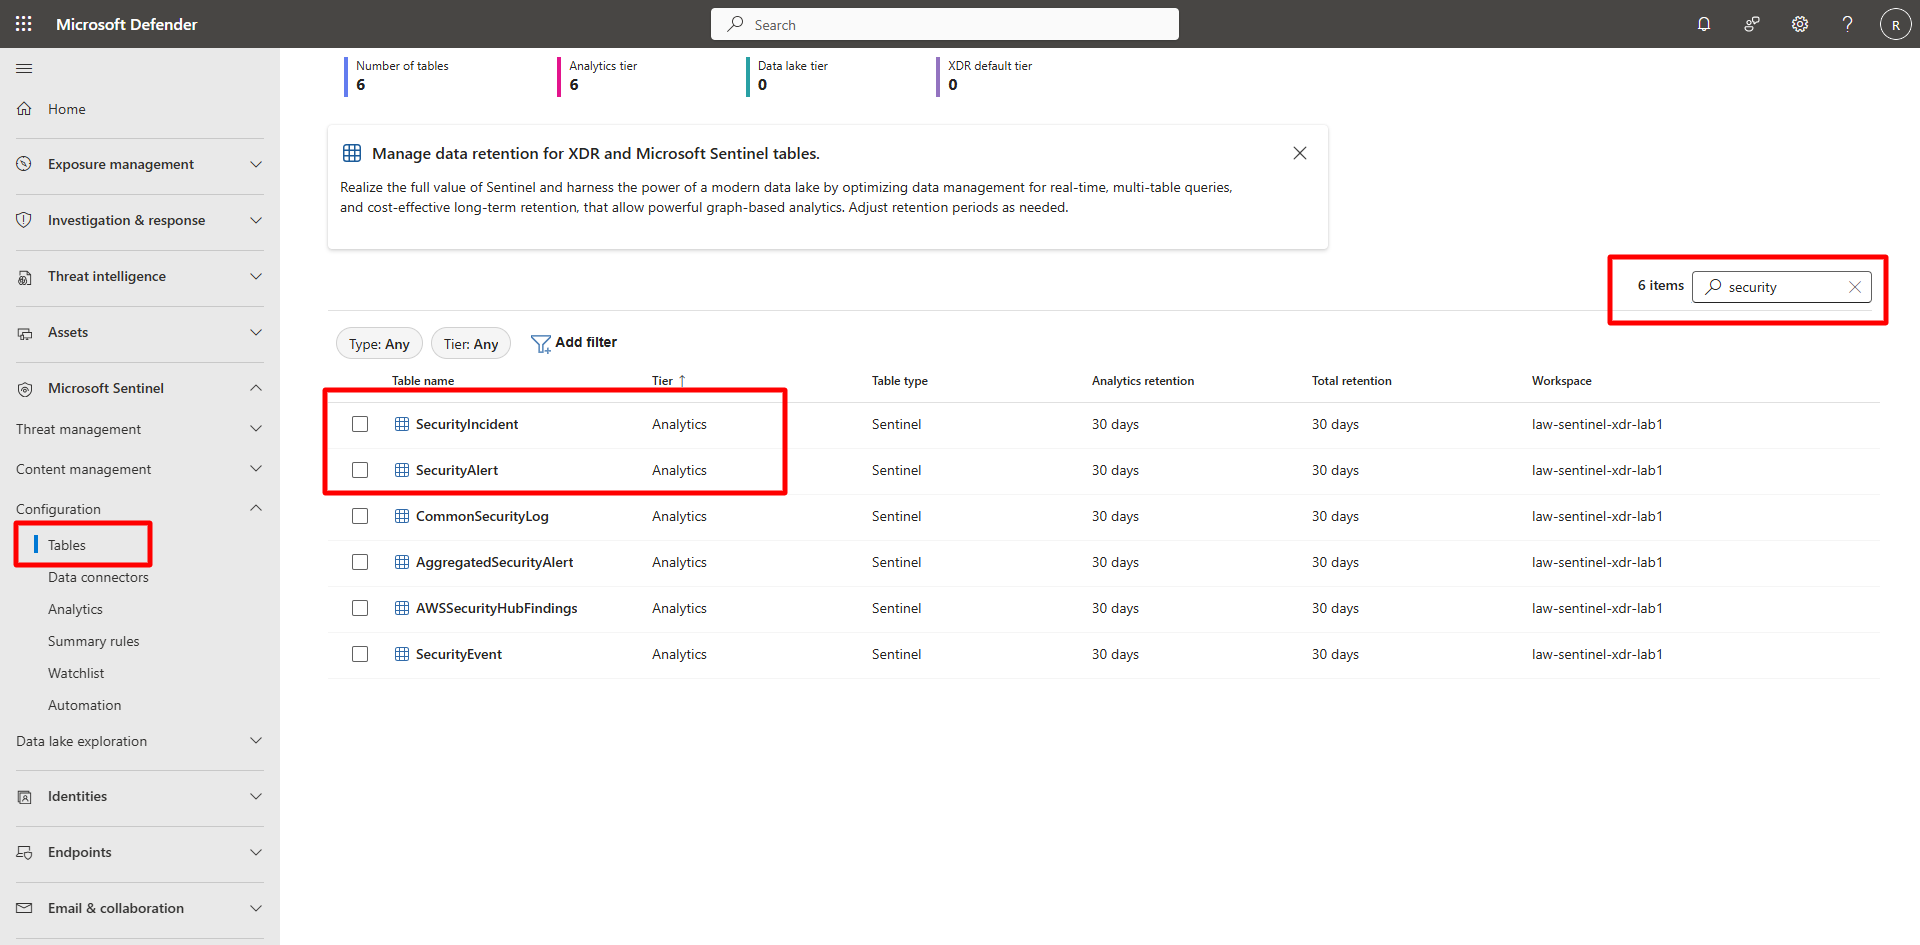The width and height of the screenshot is (1920, 945).
Task: Open the SecurityIncident table
Action: pyautogui.click(x=467, y=424)
